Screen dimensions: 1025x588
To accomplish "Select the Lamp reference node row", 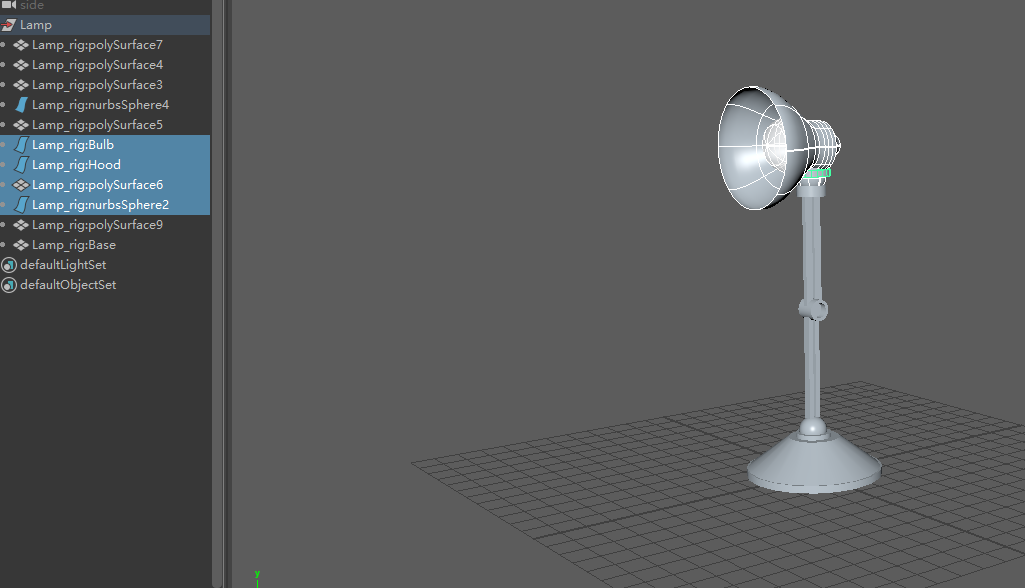I will [x=105, y=25].
